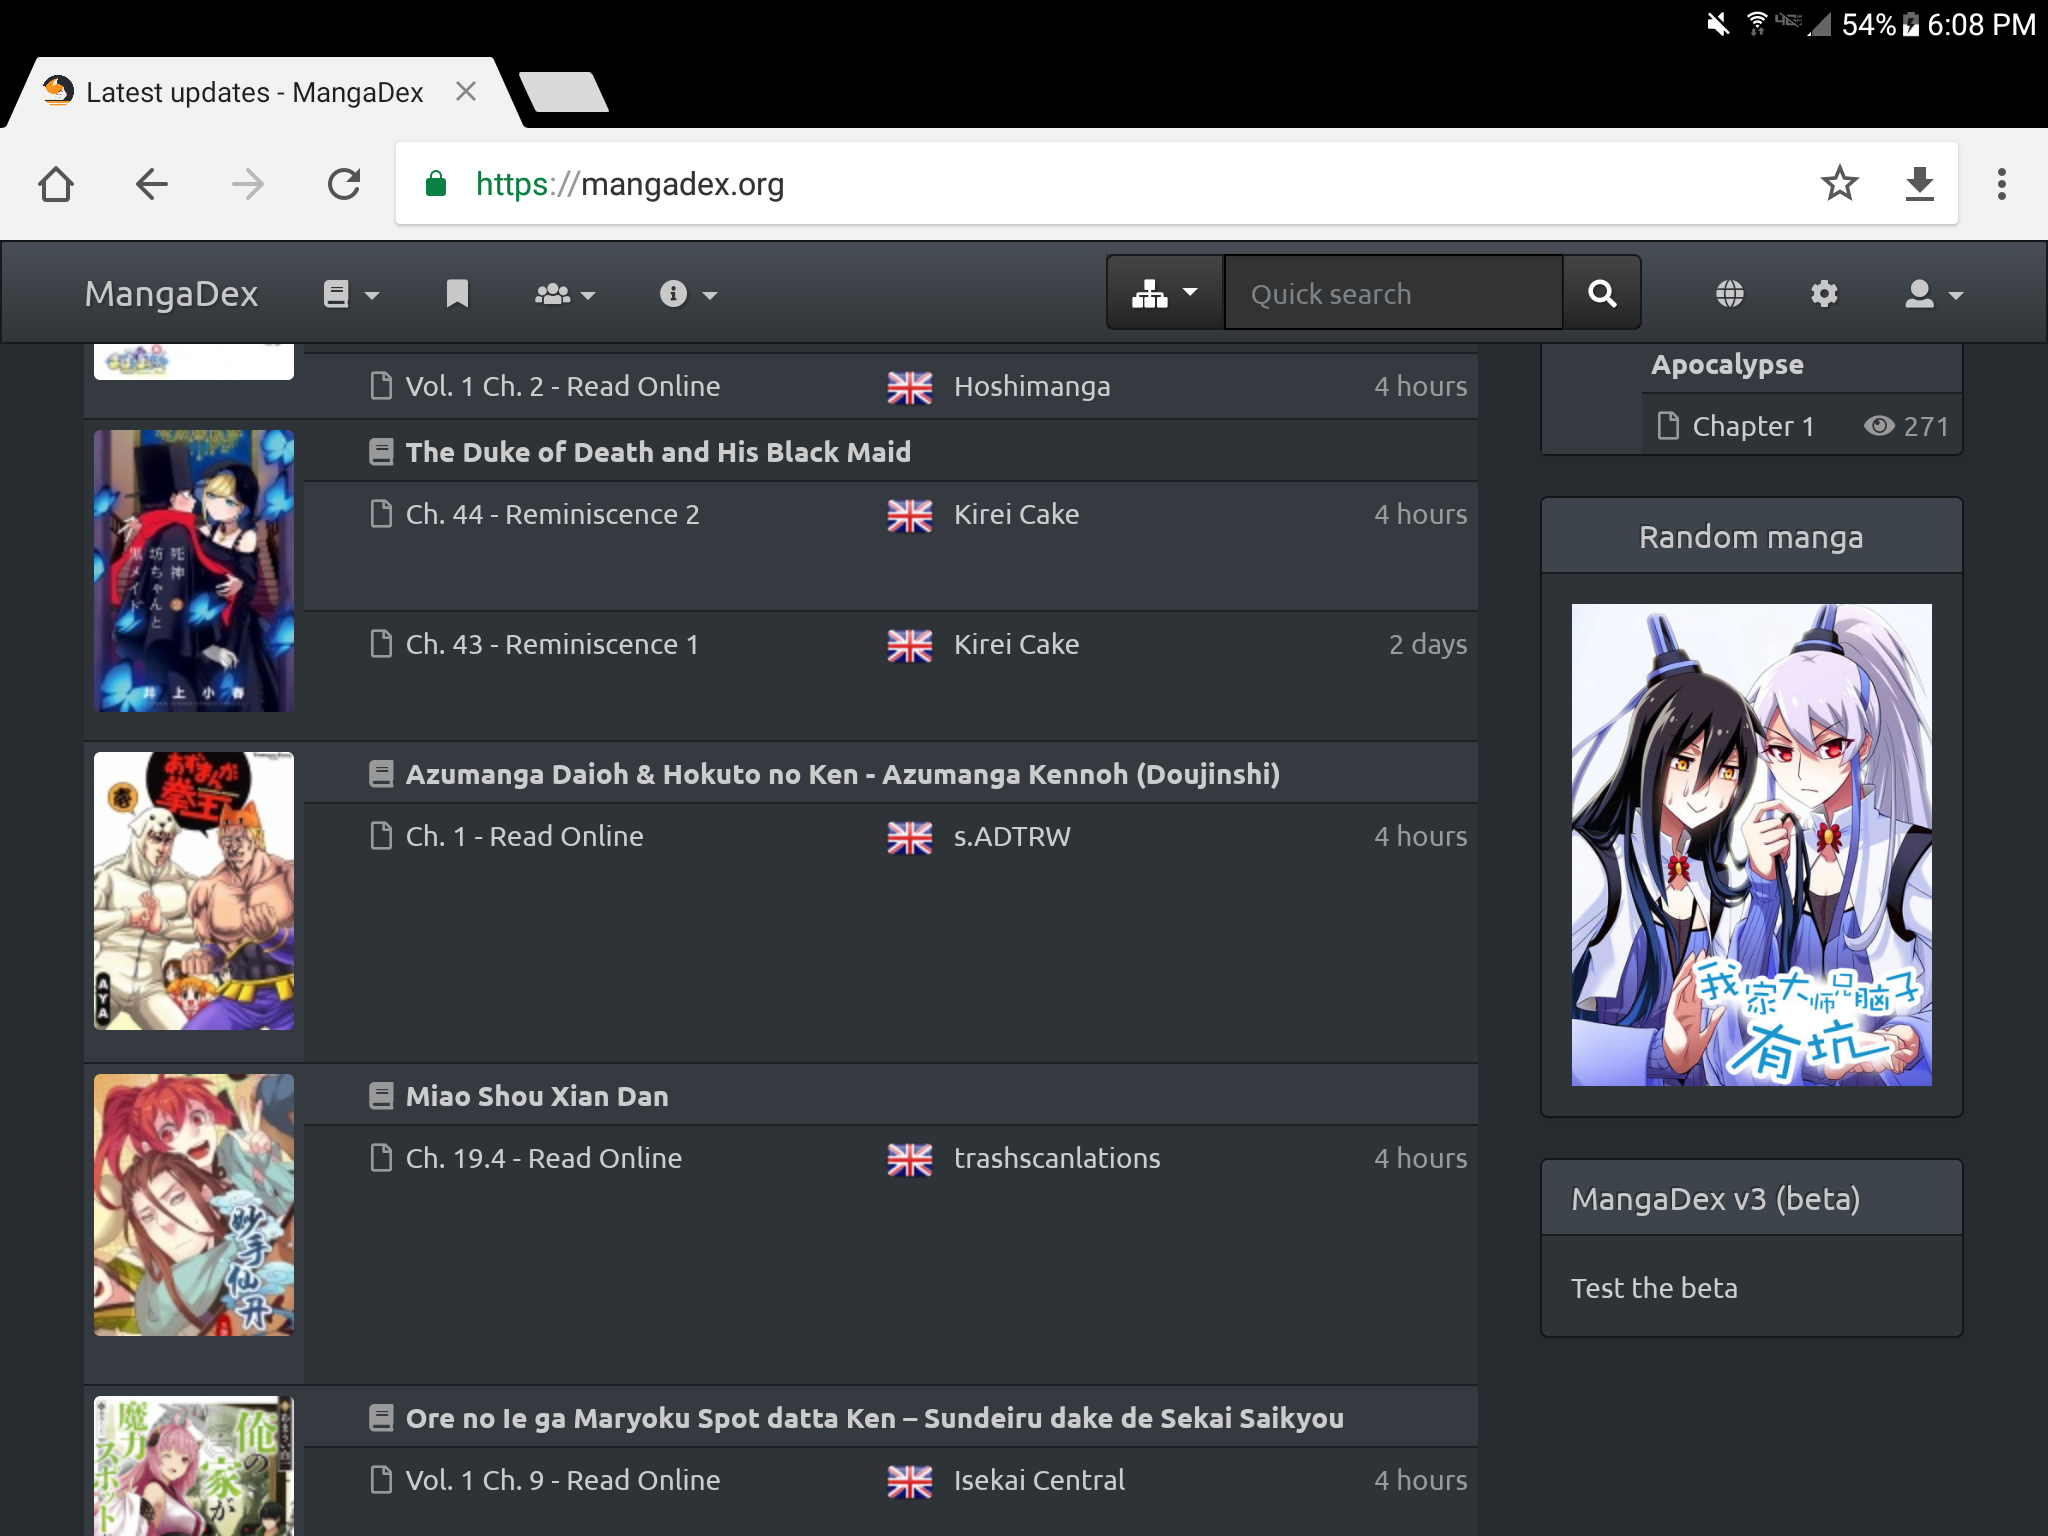2048x1536 pixels.
Task: Open Isekai Central group page
Action: point(1039,1480)
